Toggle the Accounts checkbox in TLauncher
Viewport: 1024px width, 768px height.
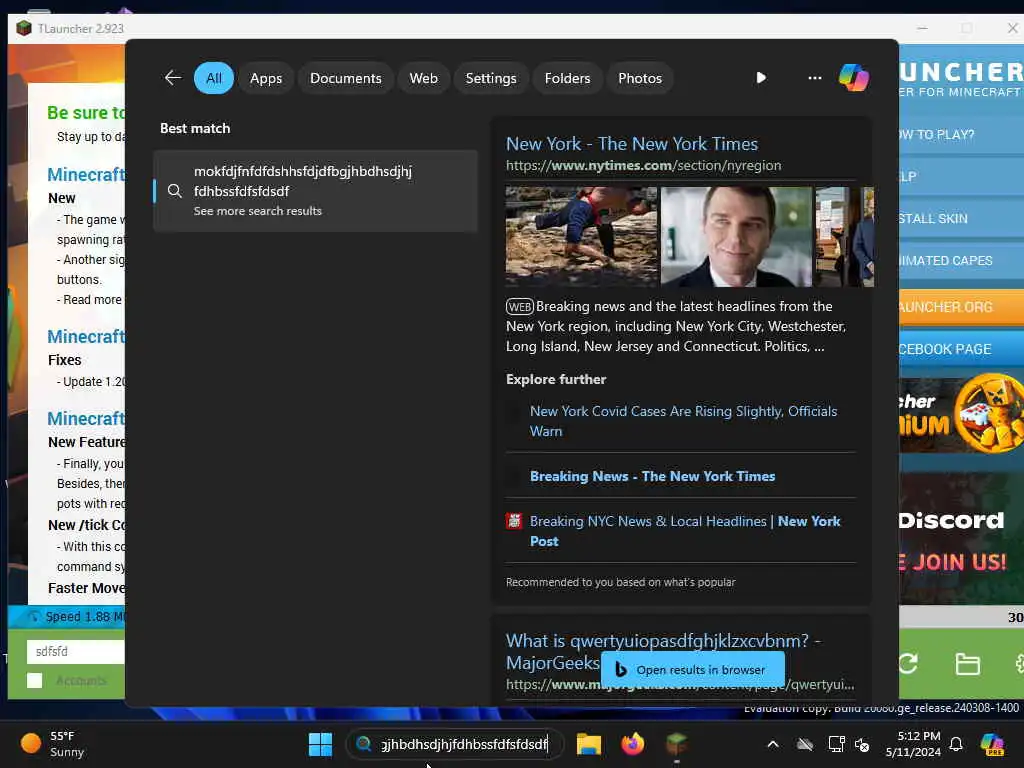35,680
